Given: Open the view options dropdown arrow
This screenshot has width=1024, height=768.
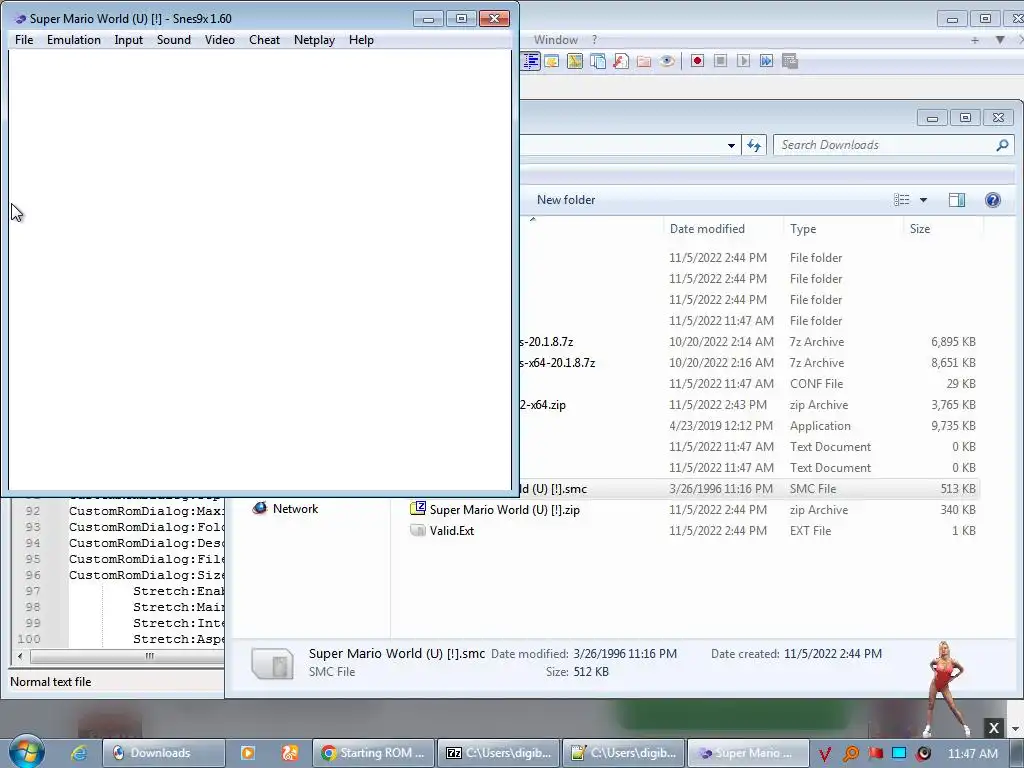Looking at the screenshot, I should click(923, 200).
